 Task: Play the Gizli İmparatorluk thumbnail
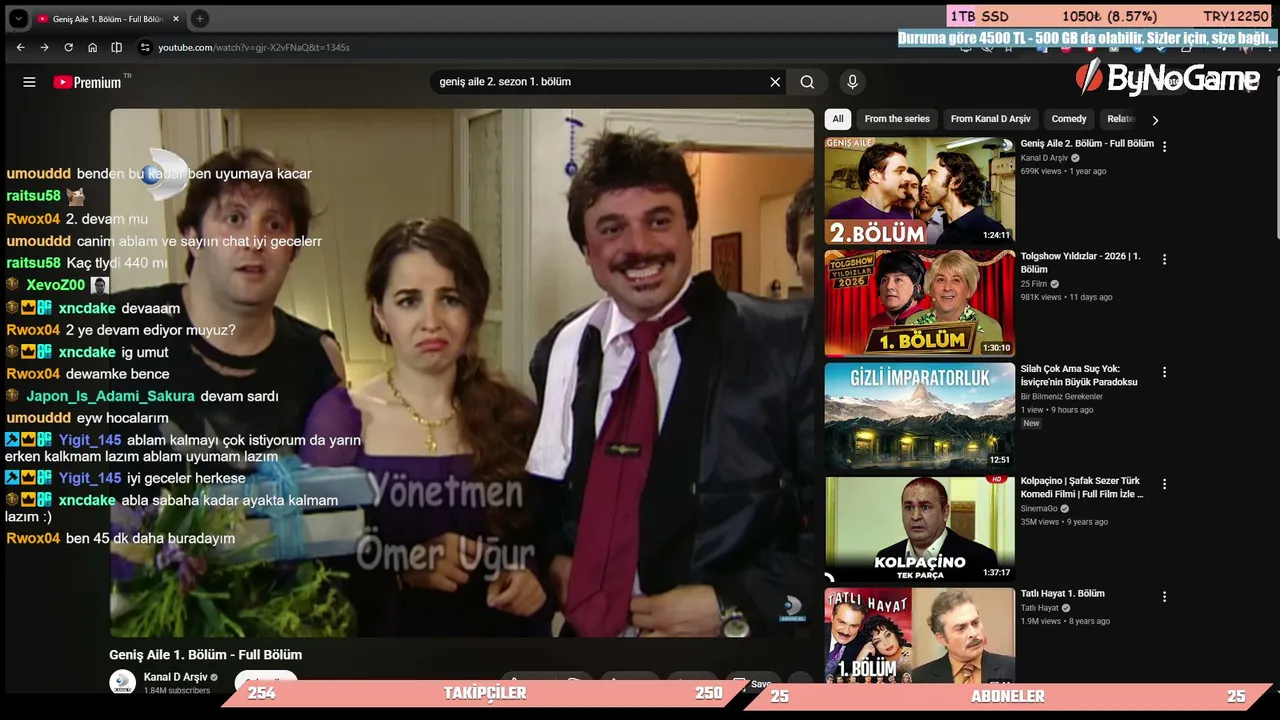919,416
